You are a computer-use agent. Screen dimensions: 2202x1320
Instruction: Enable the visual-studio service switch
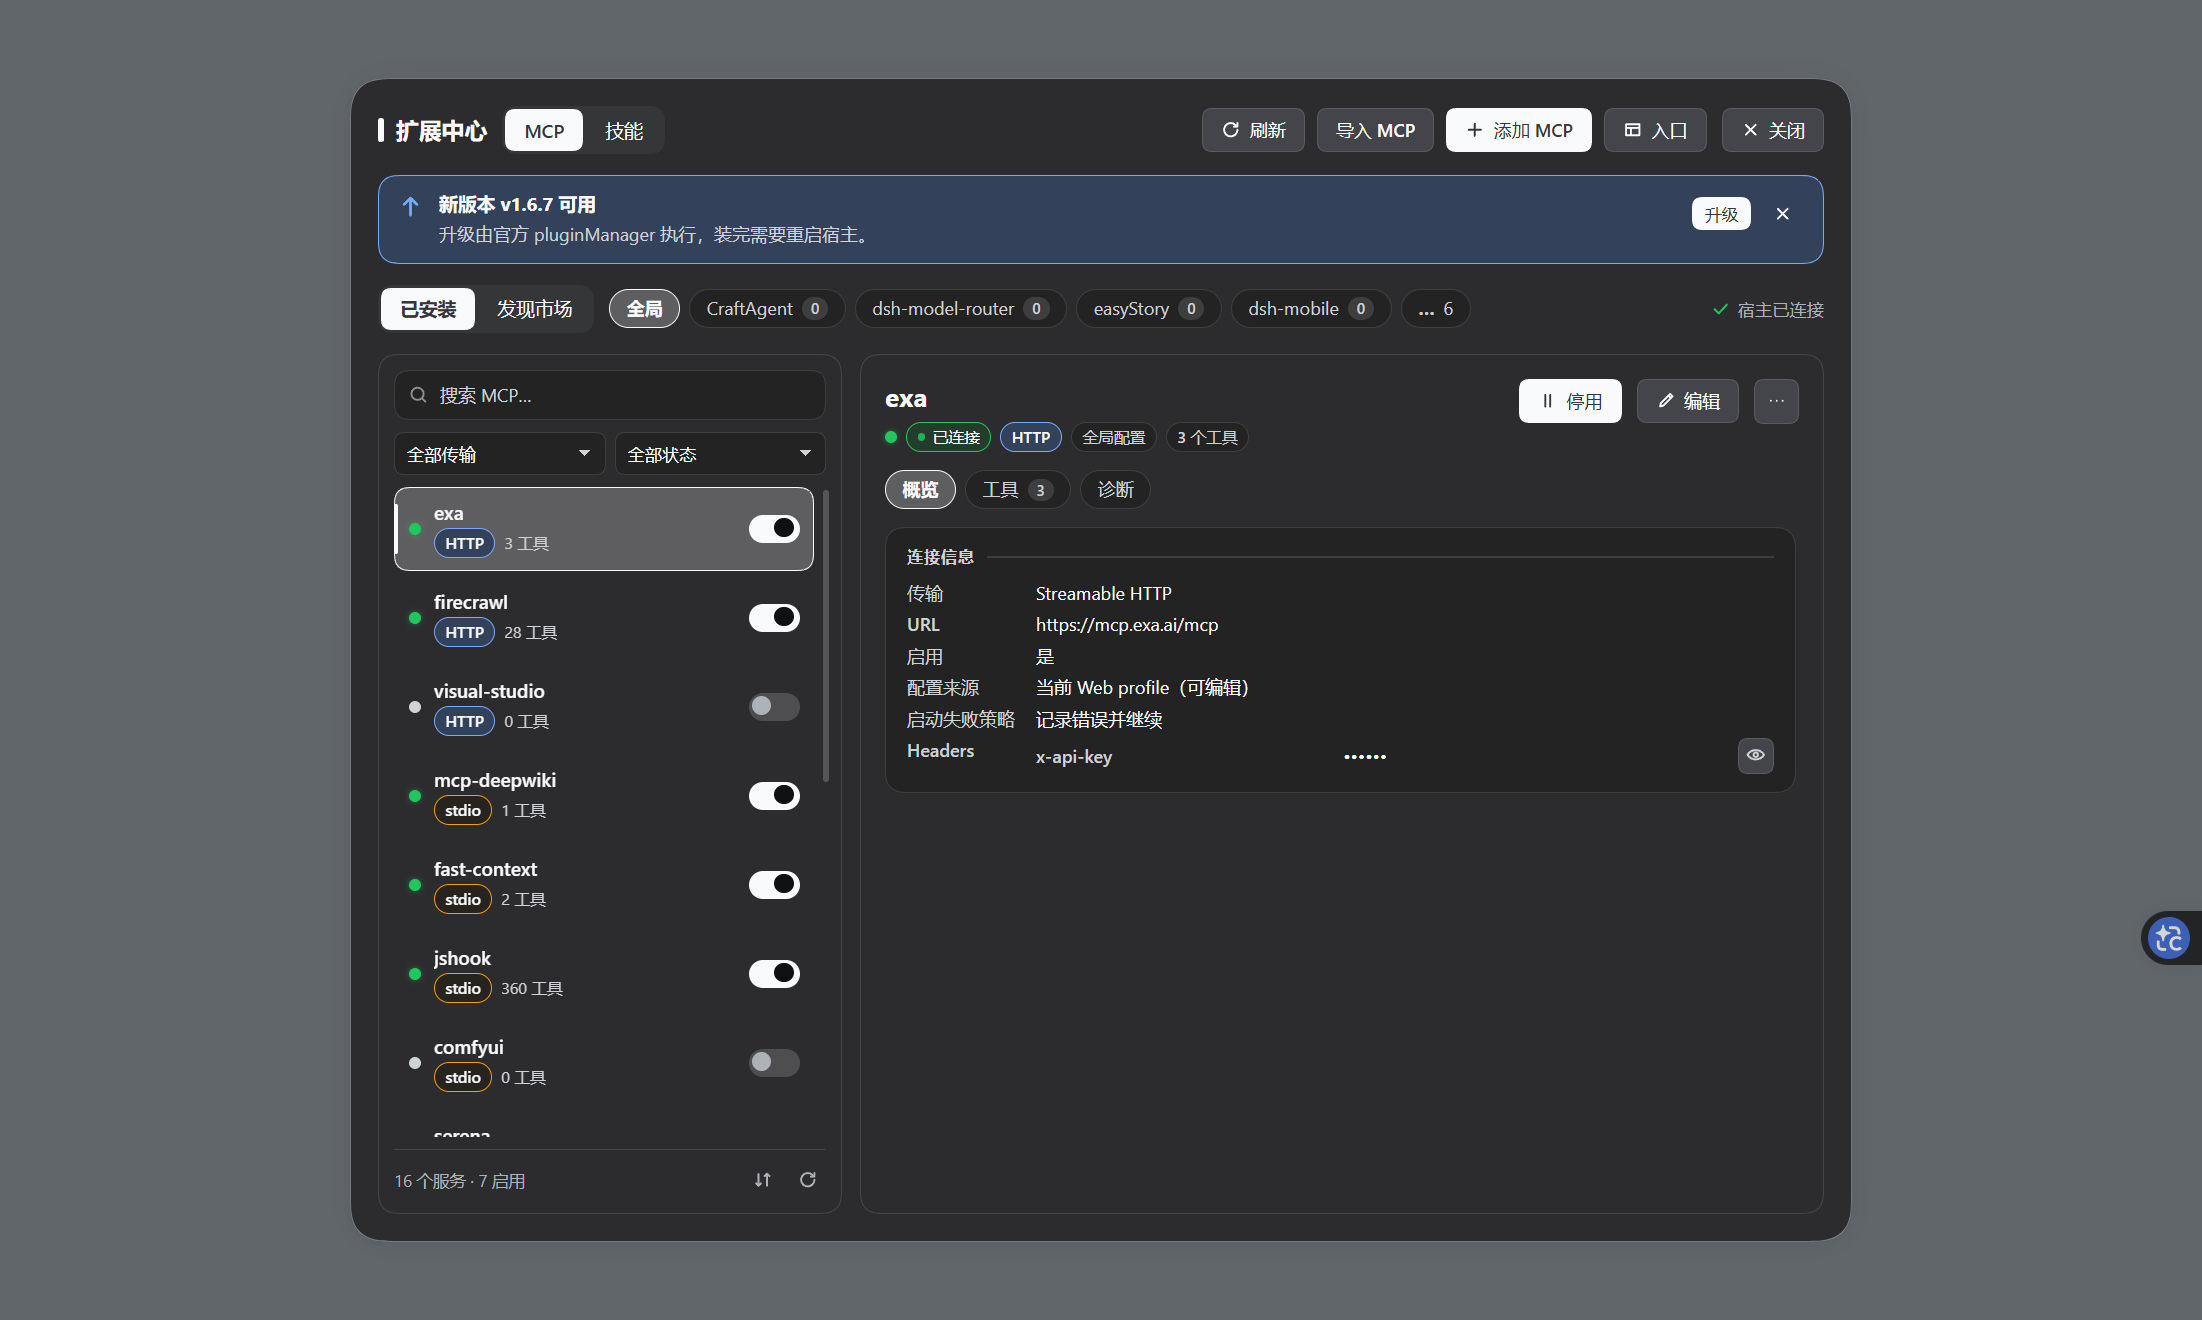[774, 706]
